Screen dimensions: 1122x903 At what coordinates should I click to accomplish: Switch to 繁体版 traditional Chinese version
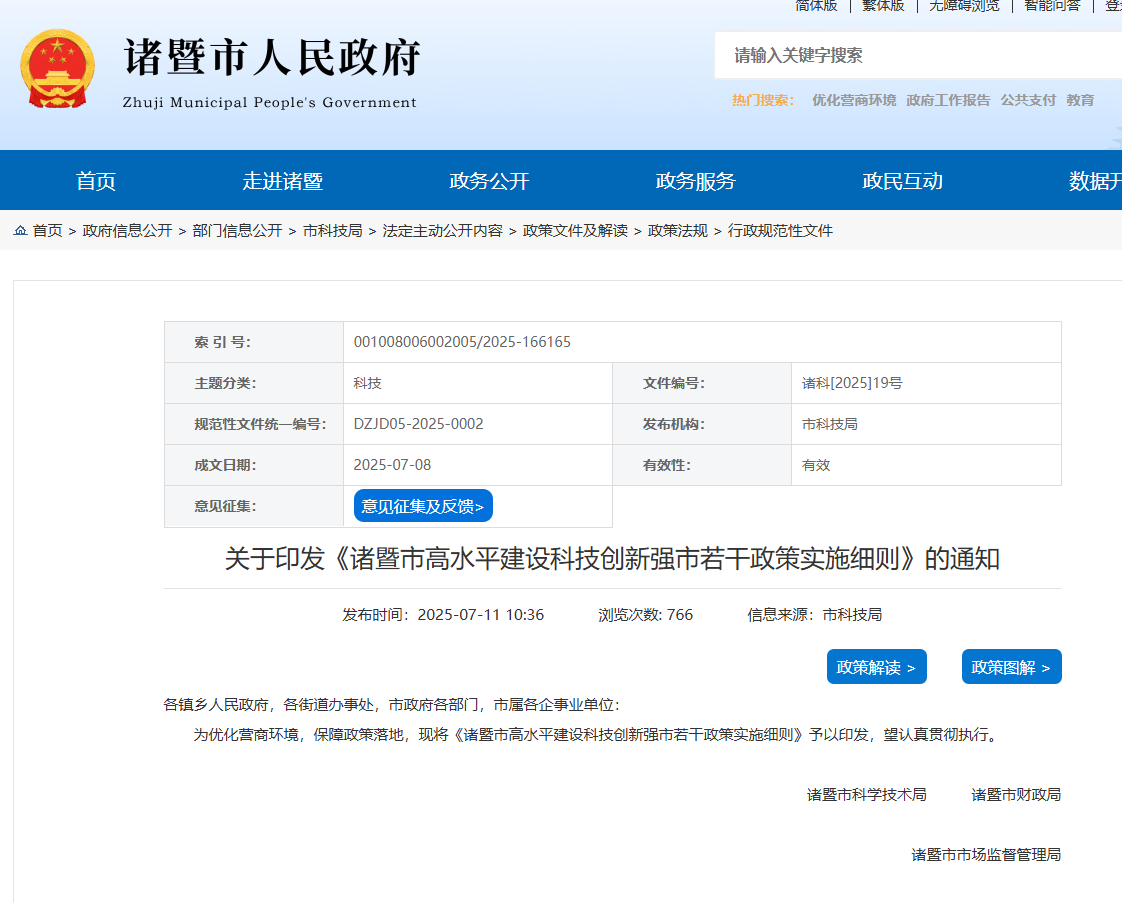881,6
